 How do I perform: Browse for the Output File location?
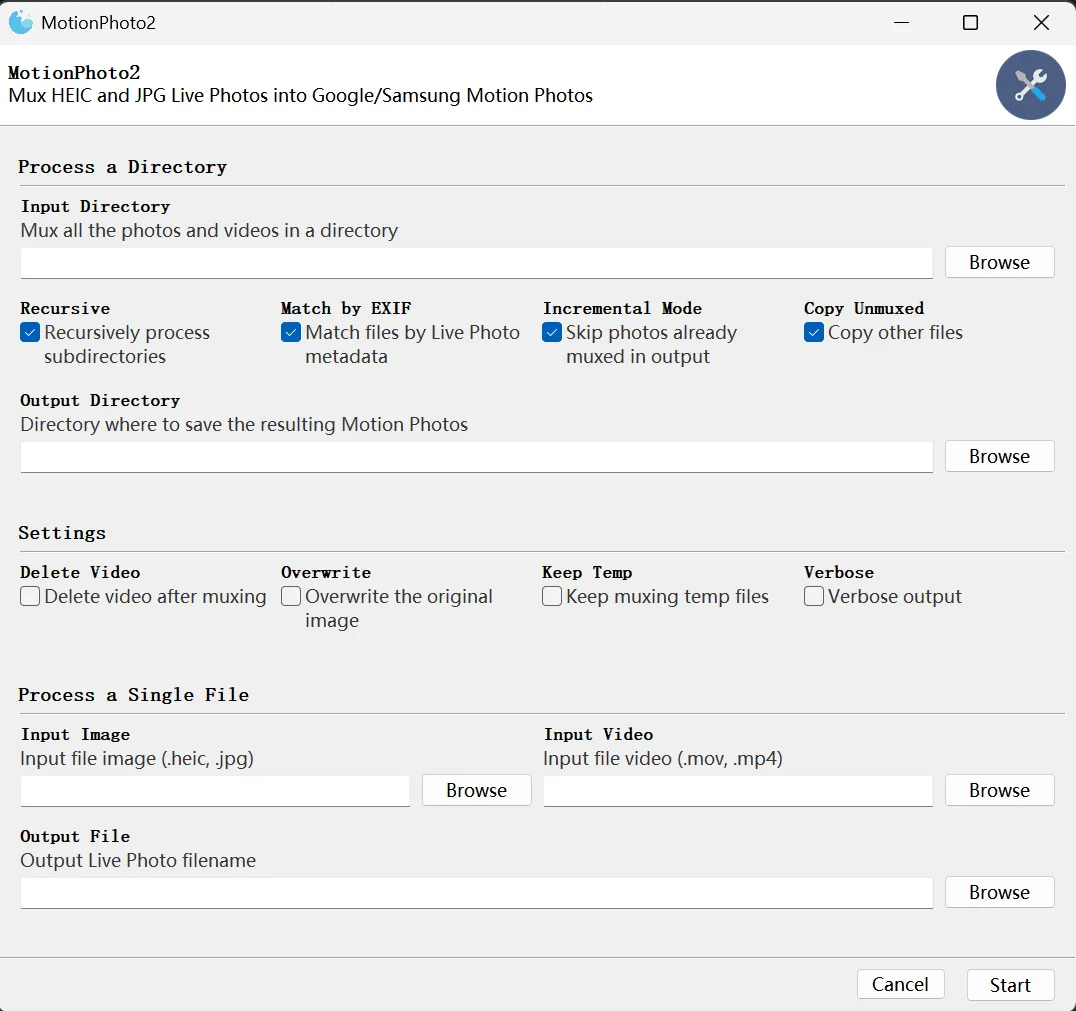click(999, 892)
